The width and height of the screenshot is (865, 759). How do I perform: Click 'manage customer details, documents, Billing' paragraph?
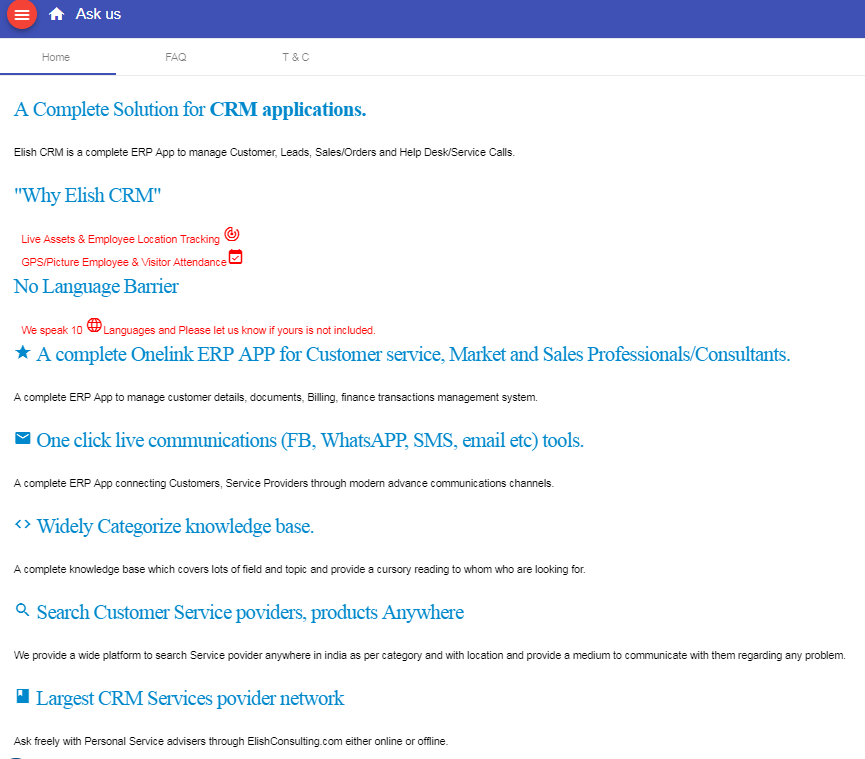(275, 397)
